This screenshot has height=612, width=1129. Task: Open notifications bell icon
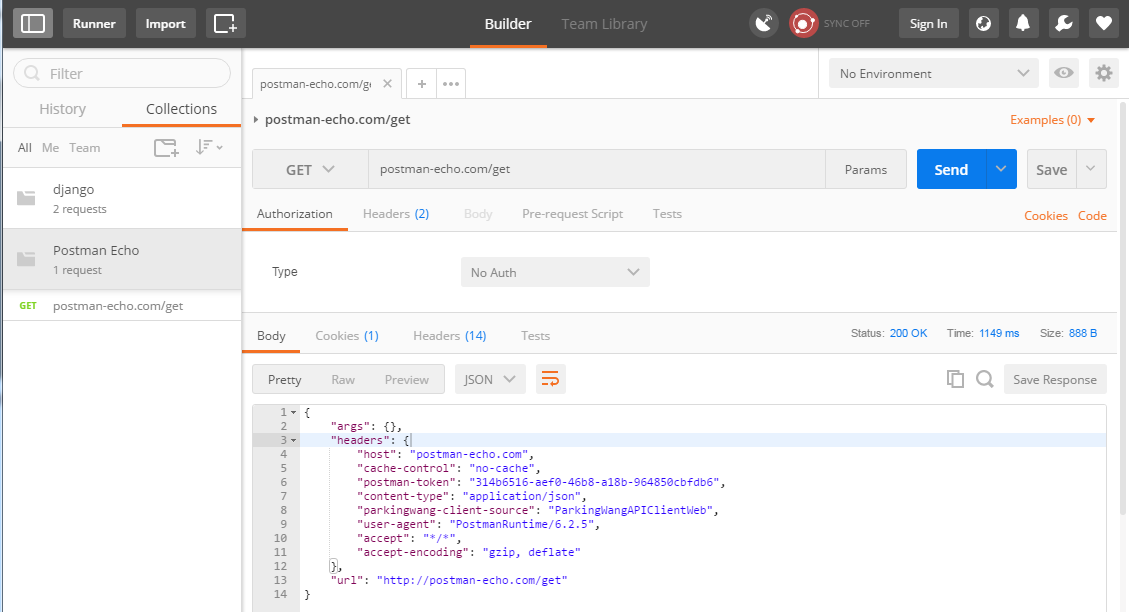pos(1023,24)
